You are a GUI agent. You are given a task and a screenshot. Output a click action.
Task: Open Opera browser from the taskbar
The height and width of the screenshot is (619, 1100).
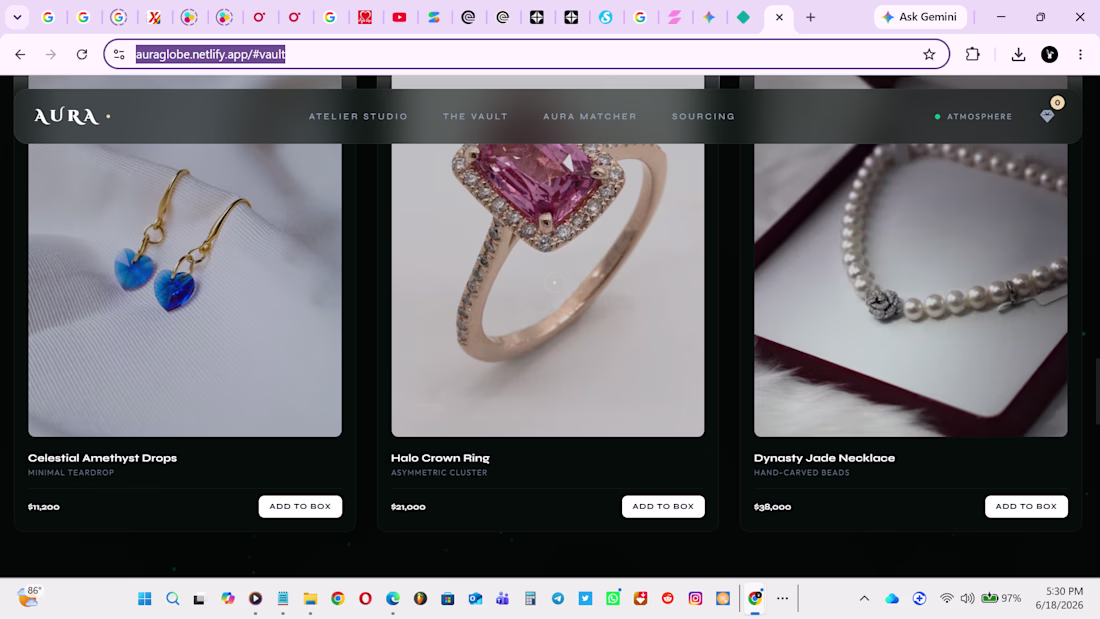365,598
